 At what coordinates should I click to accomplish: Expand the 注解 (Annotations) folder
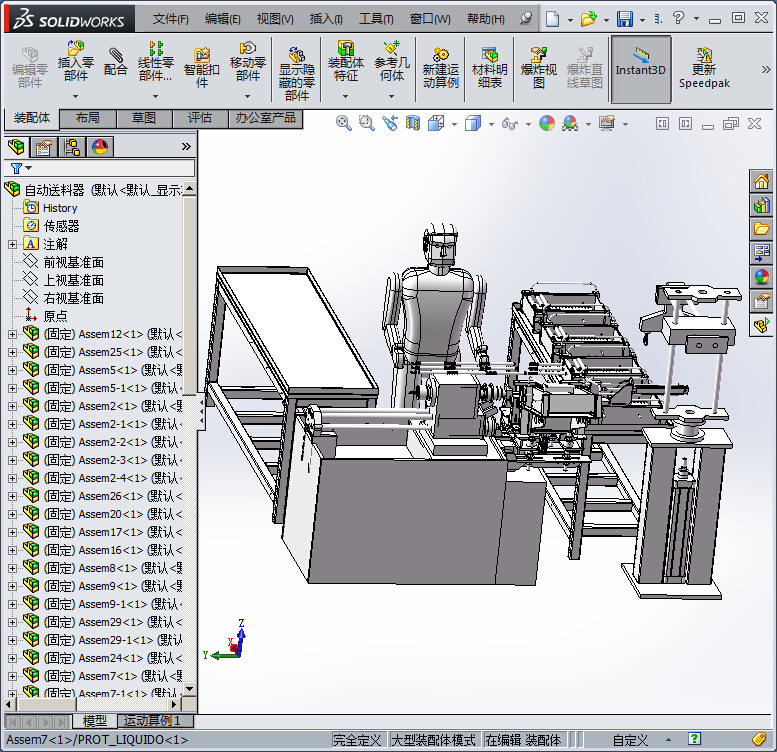[12, 244]
